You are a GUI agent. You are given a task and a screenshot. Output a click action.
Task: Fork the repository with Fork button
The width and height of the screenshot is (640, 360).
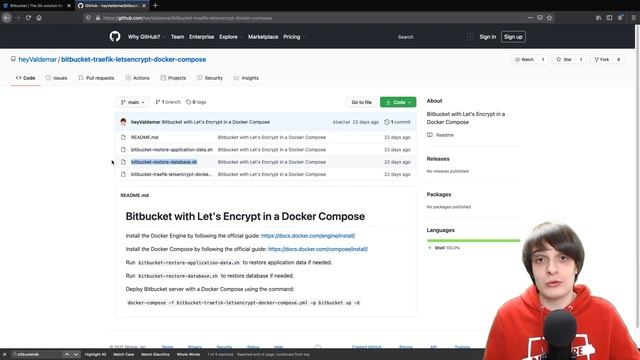[602, 60]
